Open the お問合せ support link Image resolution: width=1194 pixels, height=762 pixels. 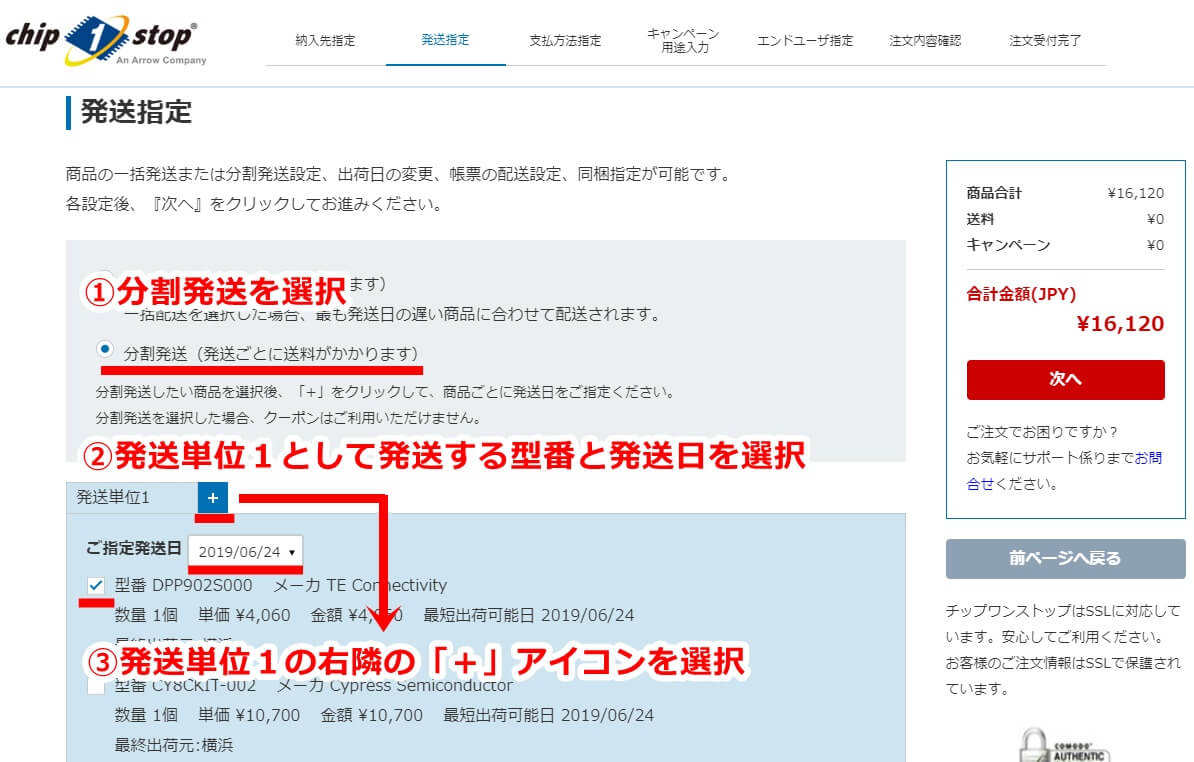coord(1147,458)
